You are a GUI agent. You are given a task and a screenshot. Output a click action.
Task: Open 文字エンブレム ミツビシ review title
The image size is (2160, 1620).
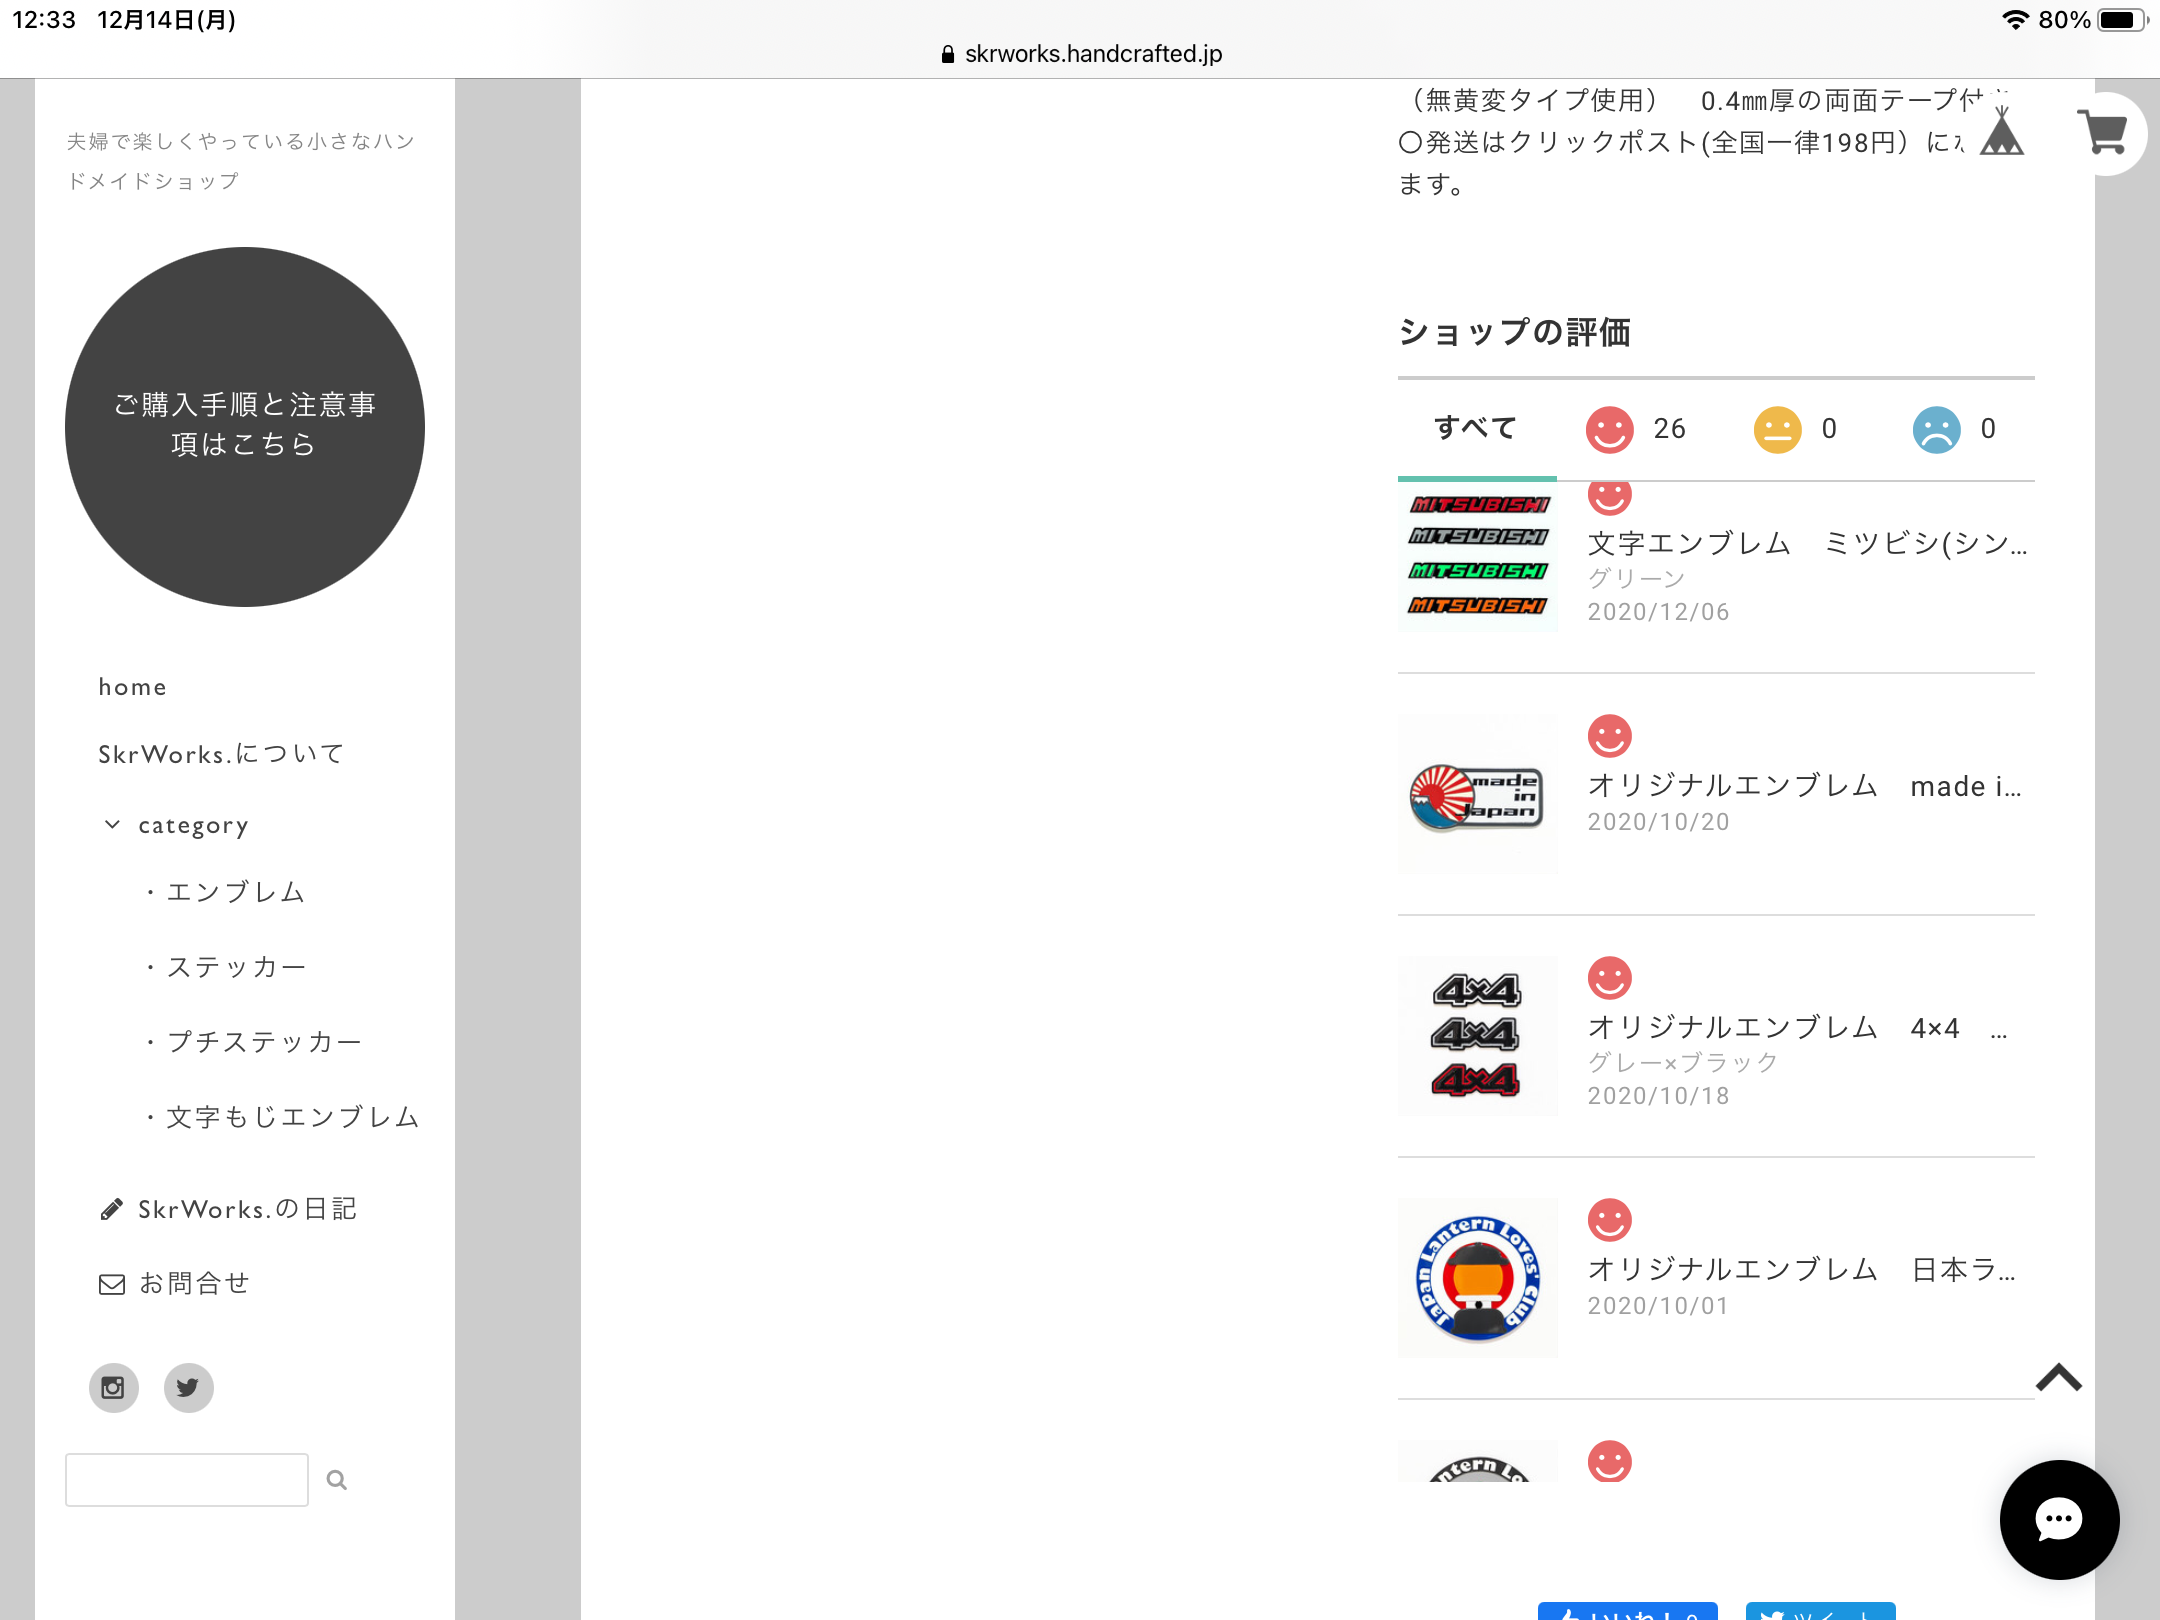click(1808, 543)
